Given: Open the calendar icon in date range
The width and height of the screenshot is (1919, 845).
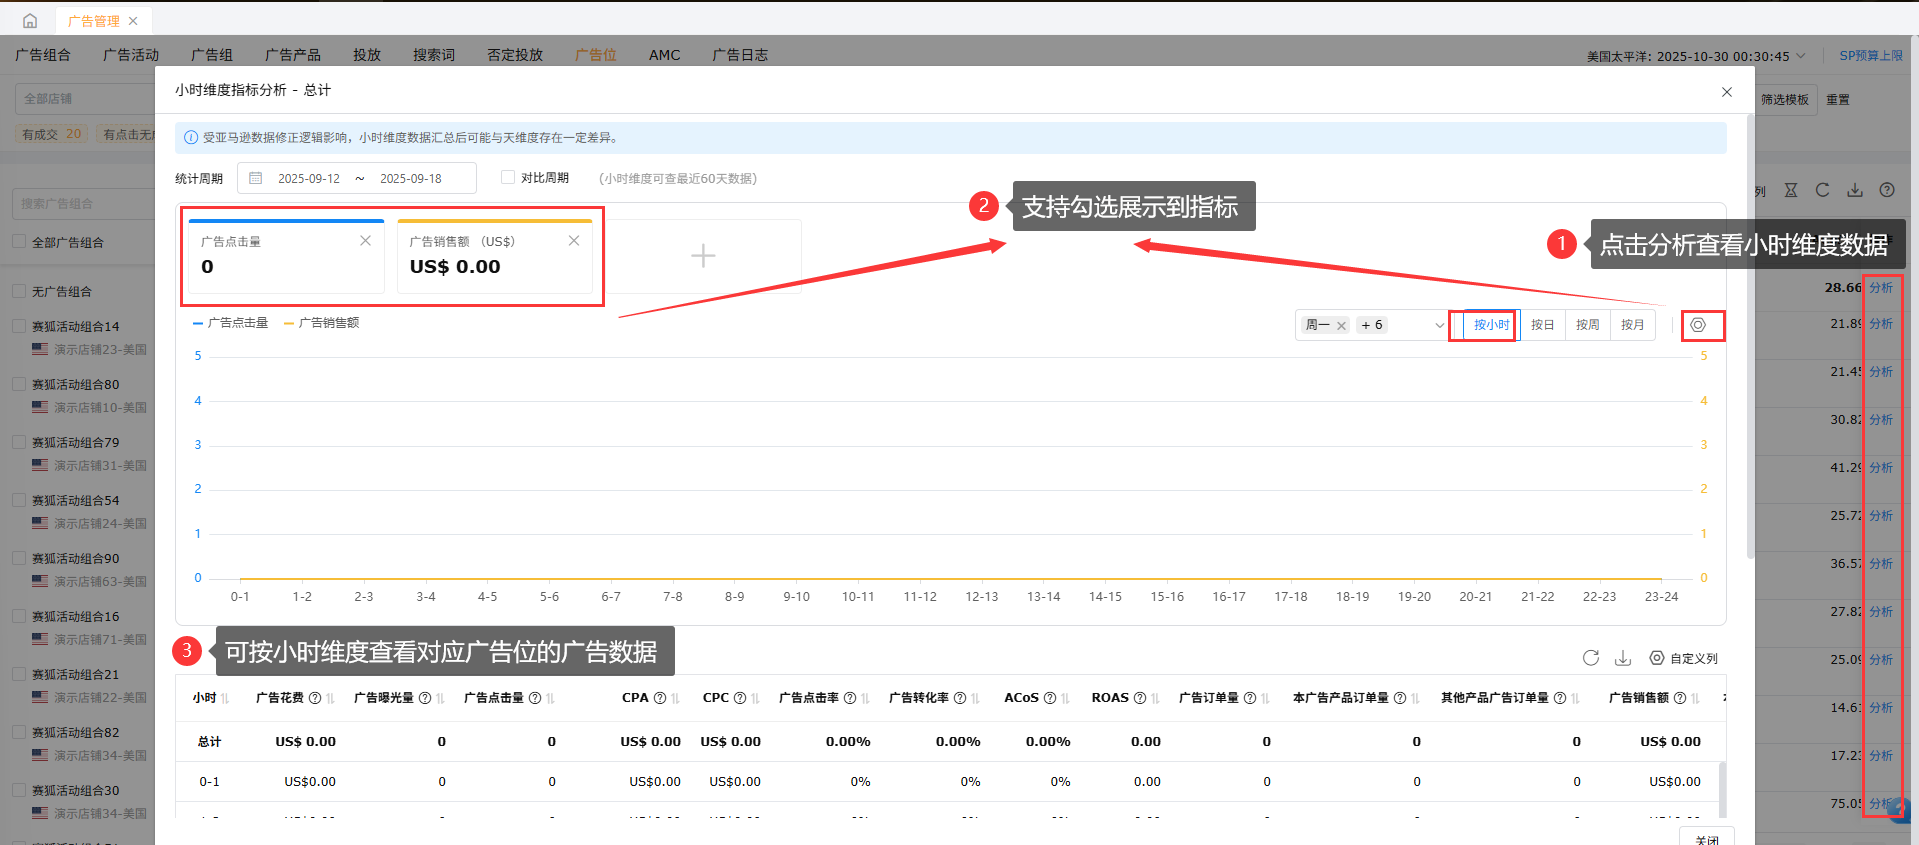Looking at the screenshot, I should (256, 178).
